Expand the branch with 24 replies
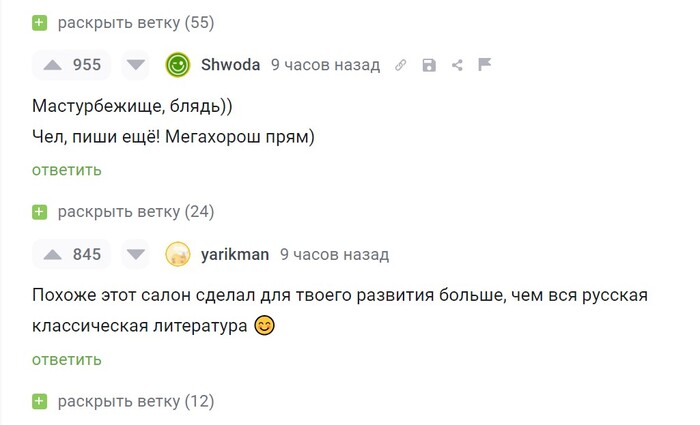Screen dimensions: 700x425 (135, 211)
